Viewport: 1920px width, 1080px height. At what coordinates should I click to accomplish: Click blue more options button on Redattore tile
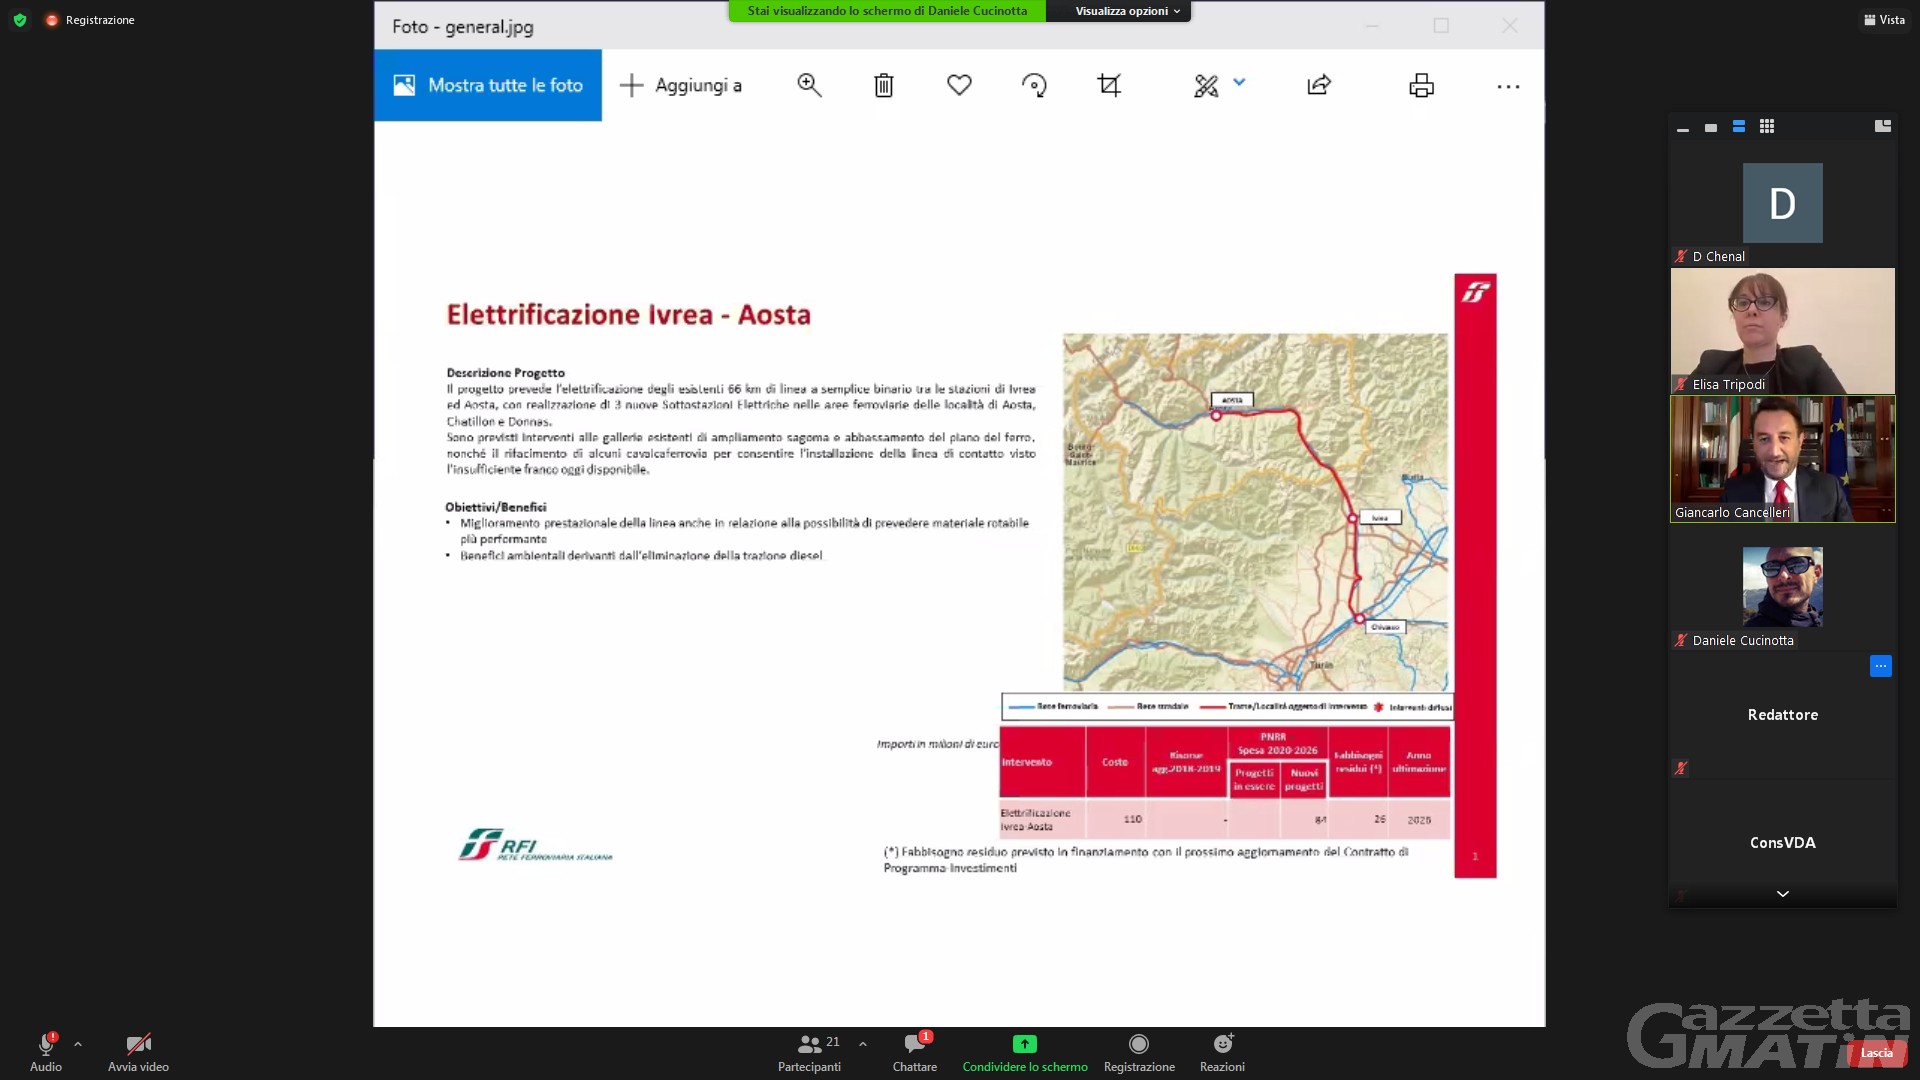point(1881,666)
